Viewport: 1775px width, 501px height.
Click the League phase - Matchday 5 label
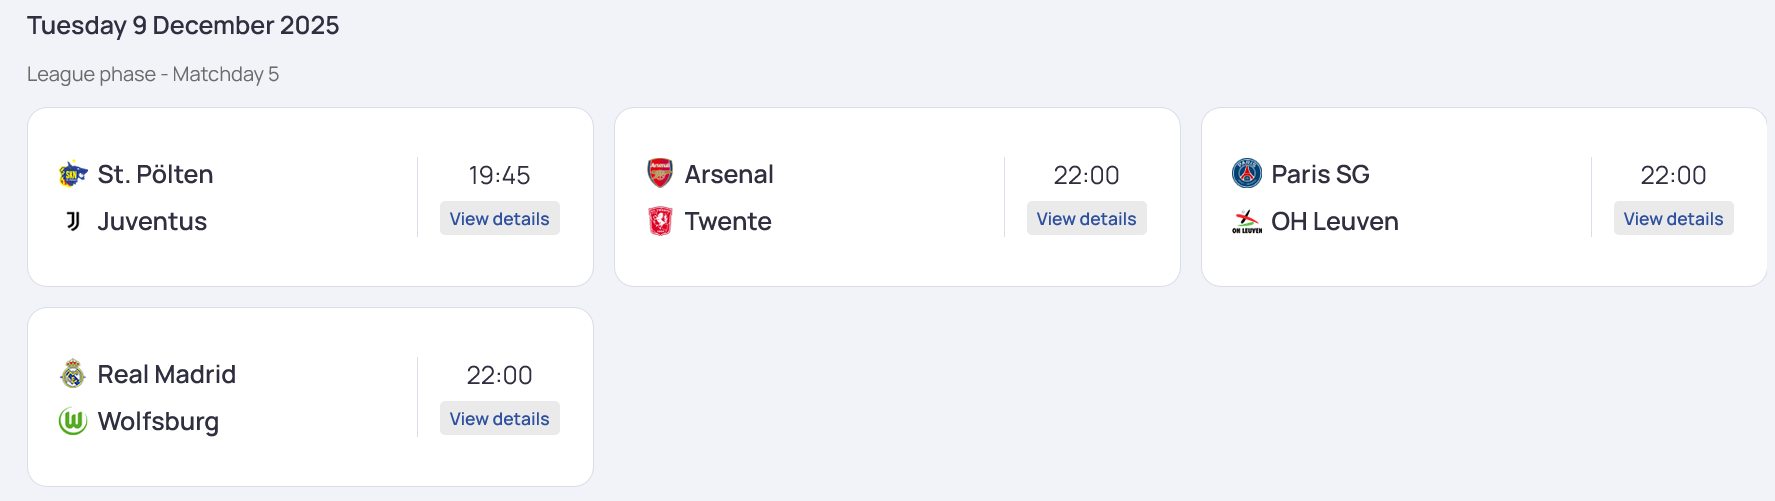[153, 75]
